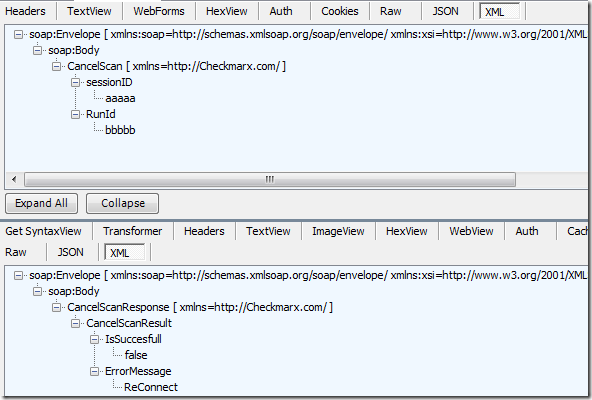Switch to request TextView tab

tap(89, 11)
